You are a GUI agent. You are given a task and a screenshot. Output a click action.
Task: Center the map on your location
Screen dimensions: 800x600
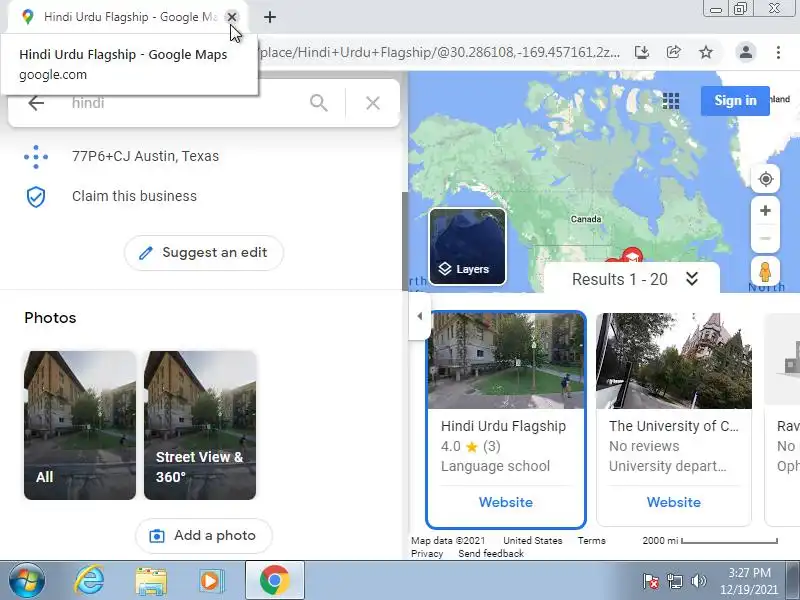point(765,179)
